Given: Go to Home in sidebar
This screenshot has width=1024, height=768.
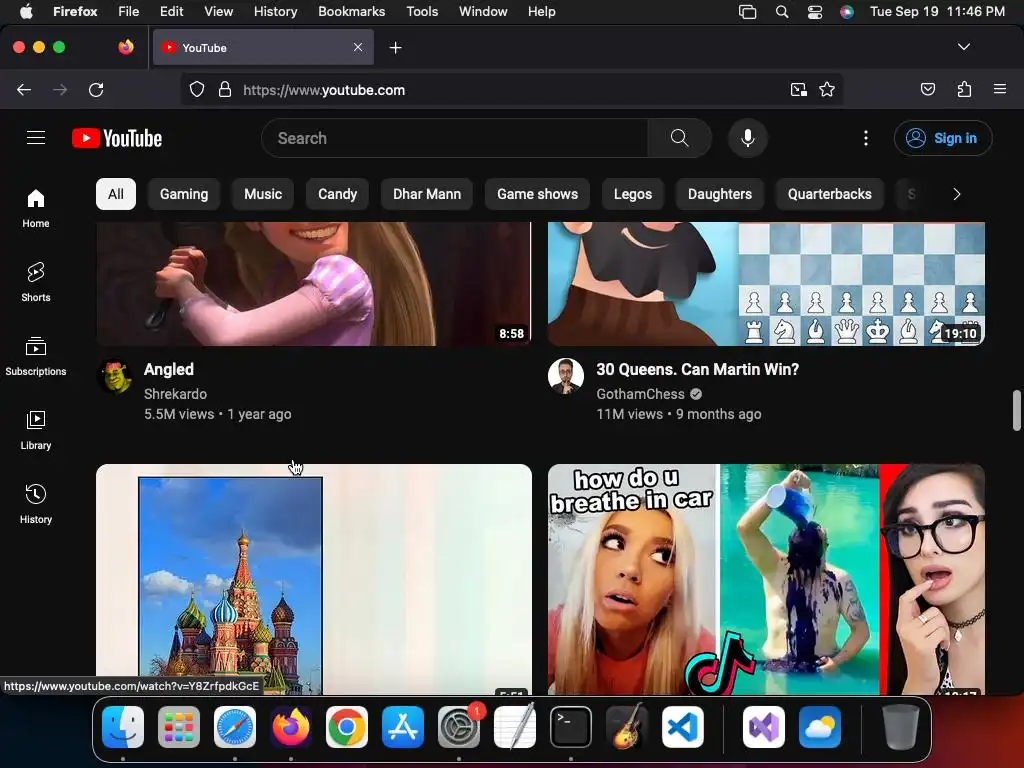Looking at the screenshot, I should tap(36, 208).
